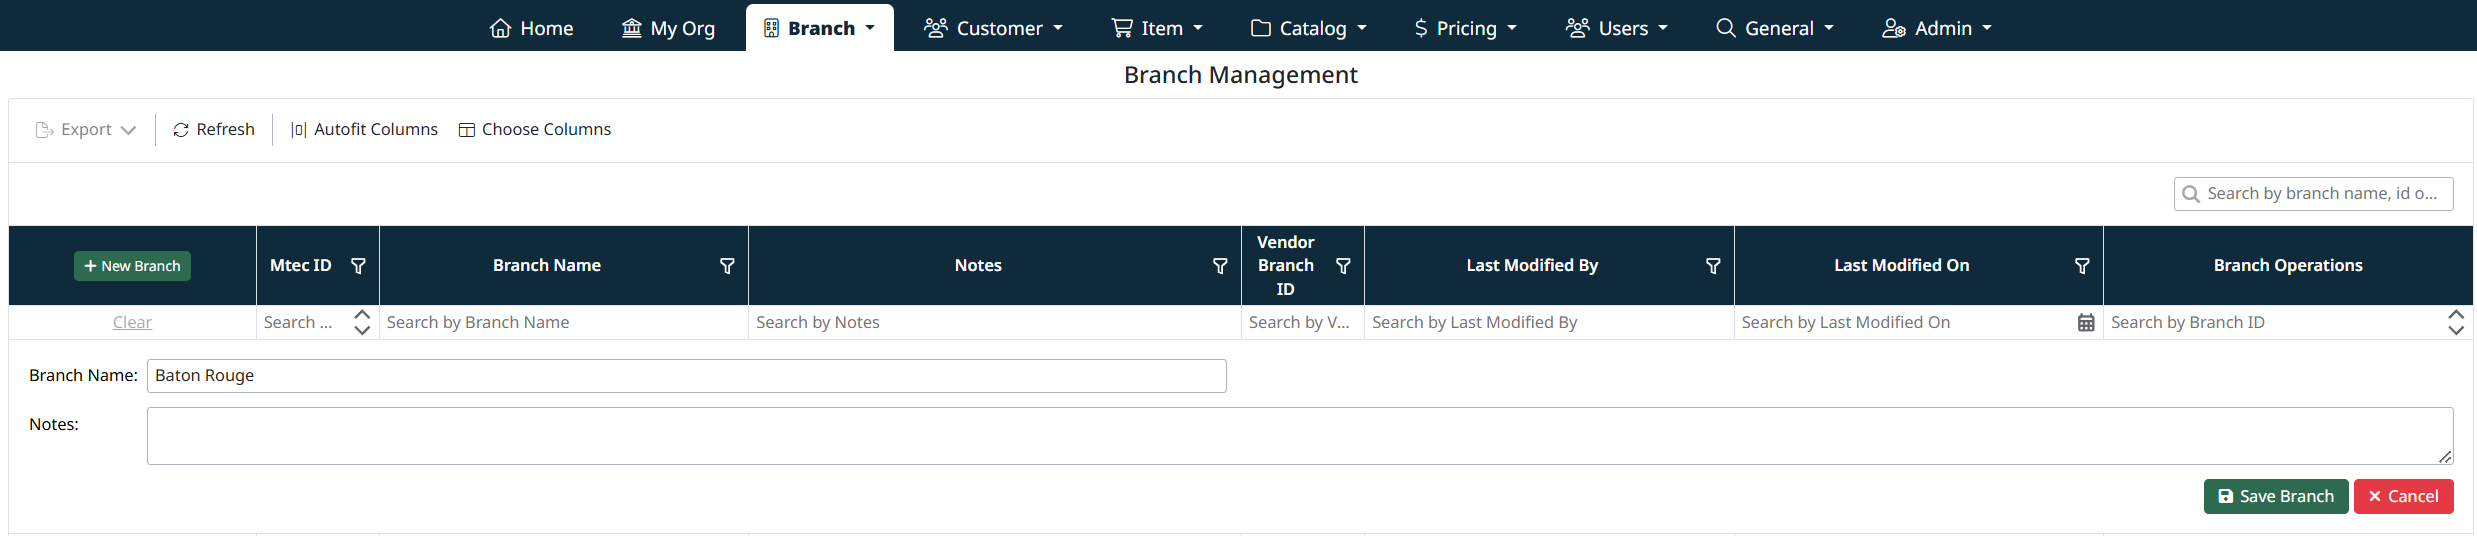
Task: Increment the Mtec ID search spinner
Action: point(362,315)
